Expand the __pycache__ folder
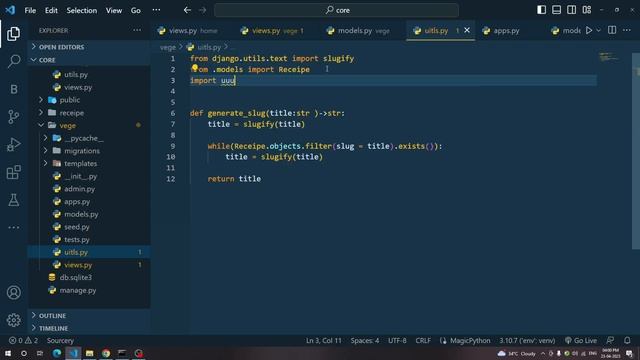640x360 pixels. tap(89, 138)
